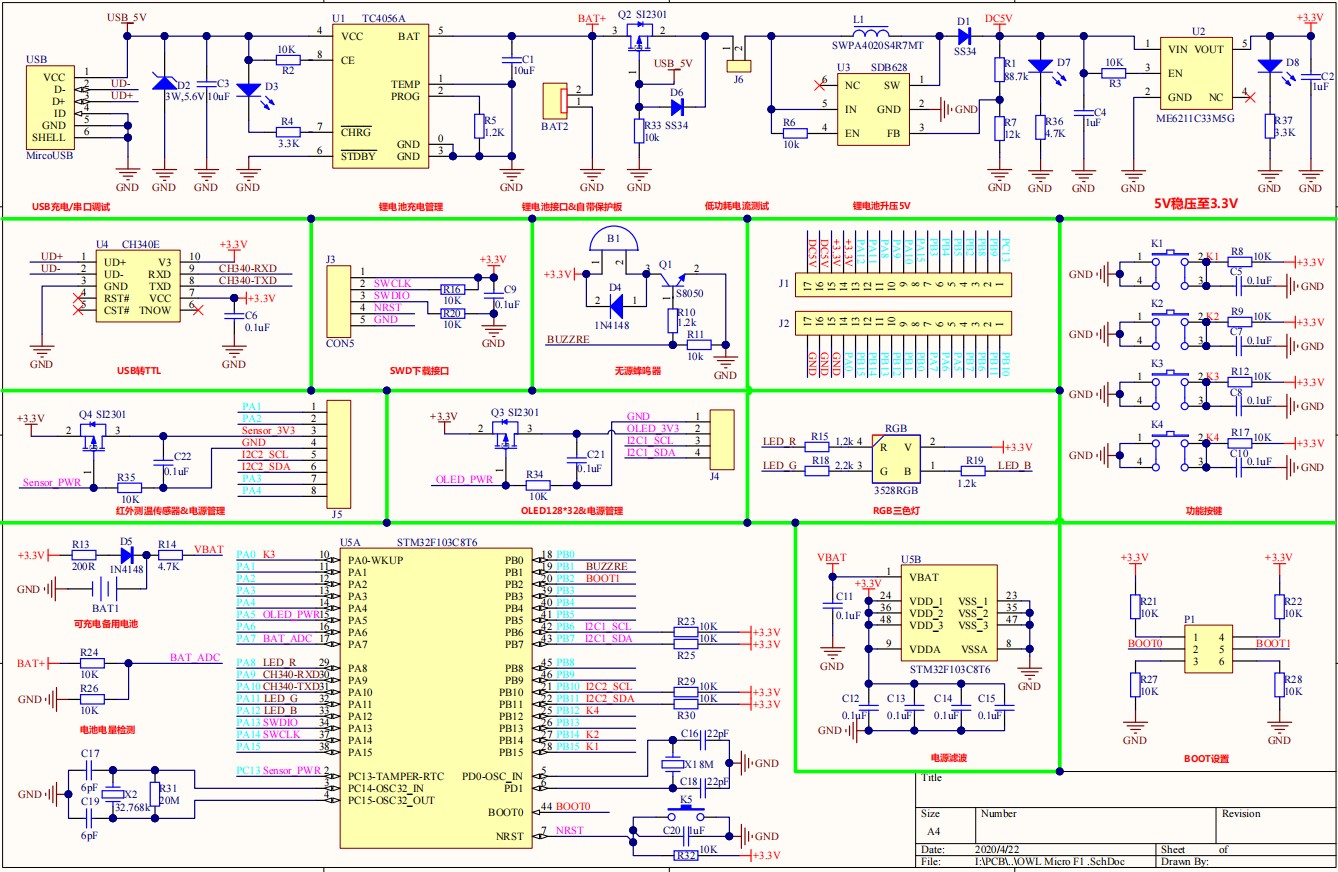Click the X2 32.768k crystal
1338x872 pixels.
click(112, 794)
